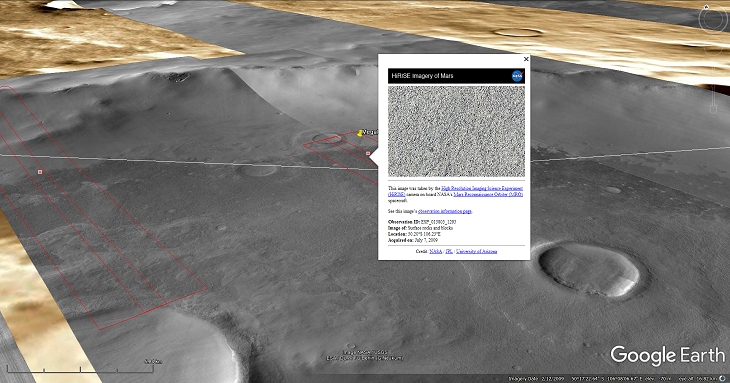Click the 'Acquired on: July 7, 2009' line
This screenshot has height=383, width=730.
point(413,240)
